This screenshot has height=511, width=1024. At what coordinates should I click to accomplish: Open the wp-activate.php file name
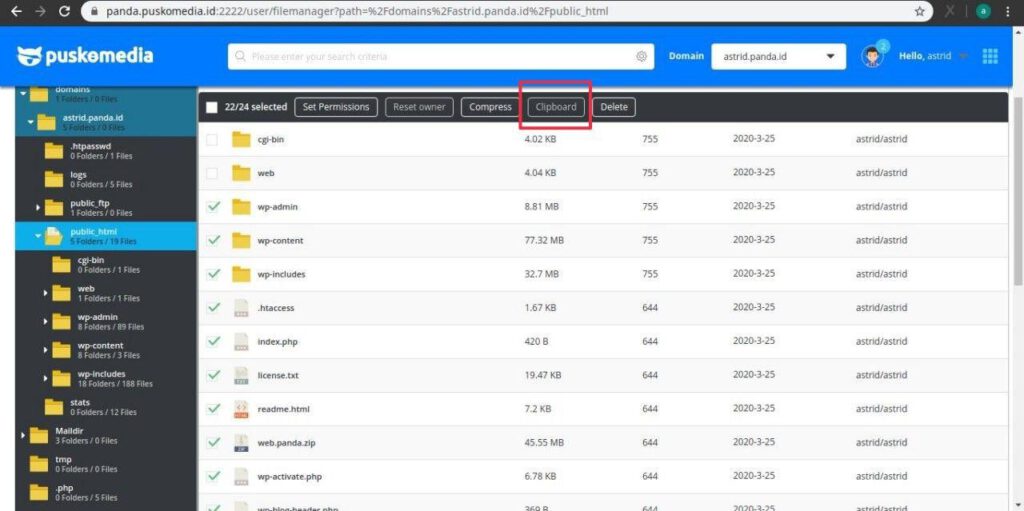point(289,476)
